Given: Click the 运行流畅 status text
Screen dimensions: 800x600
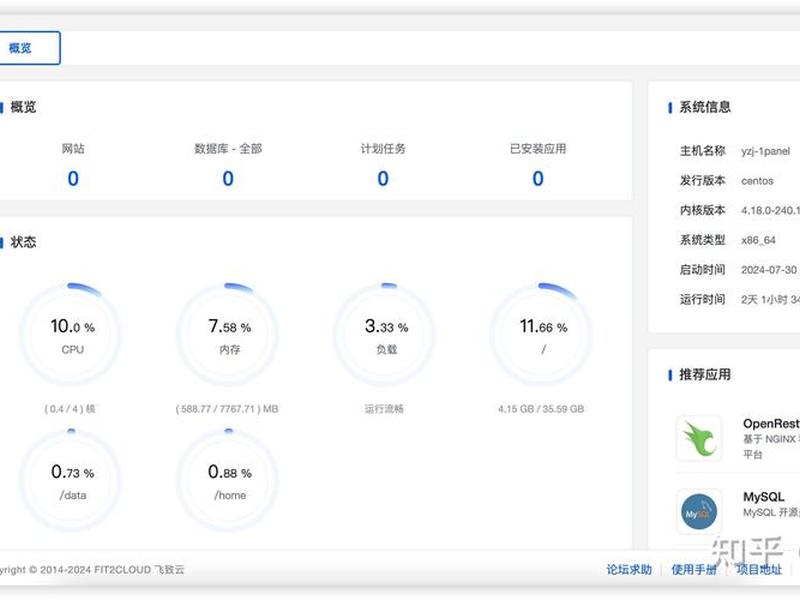Looking at the screenshot, I should 384,409.
